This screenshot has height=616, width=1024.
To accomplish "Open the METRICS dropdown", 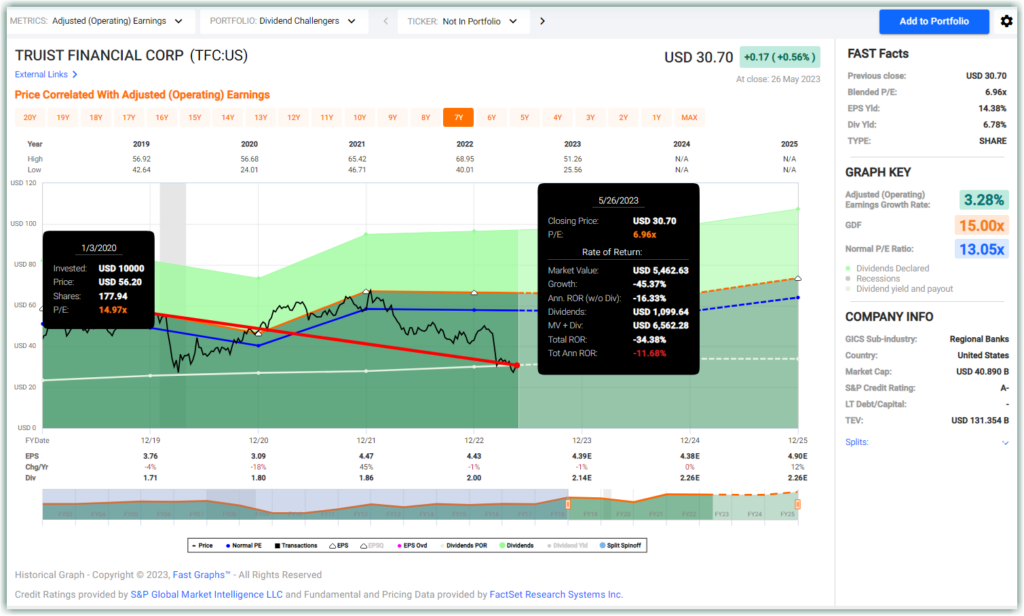I will click(x=100, y=21).
